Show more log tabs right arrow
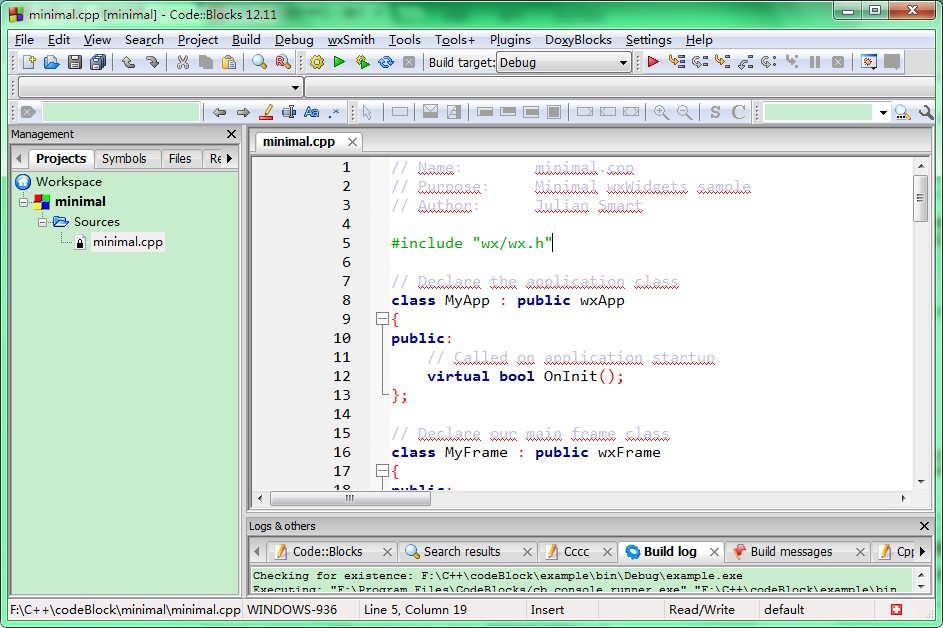The height and width of the screenshot is (628, 943). (x=922, y=552)
